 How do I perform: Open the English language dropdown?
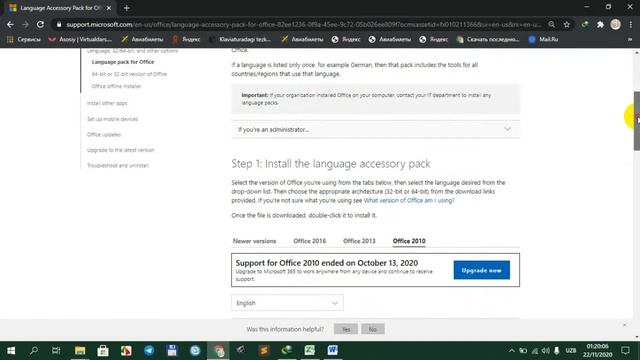pos(287,303)
